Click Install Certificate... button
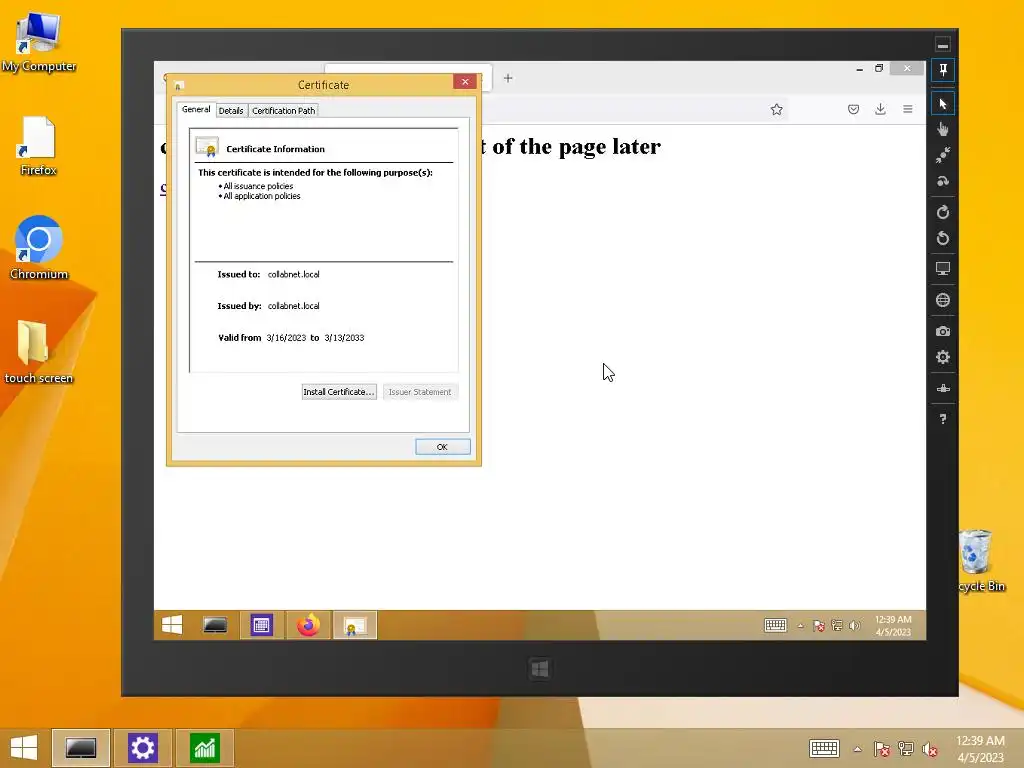The image size is (1024, 768). point(339,392)
